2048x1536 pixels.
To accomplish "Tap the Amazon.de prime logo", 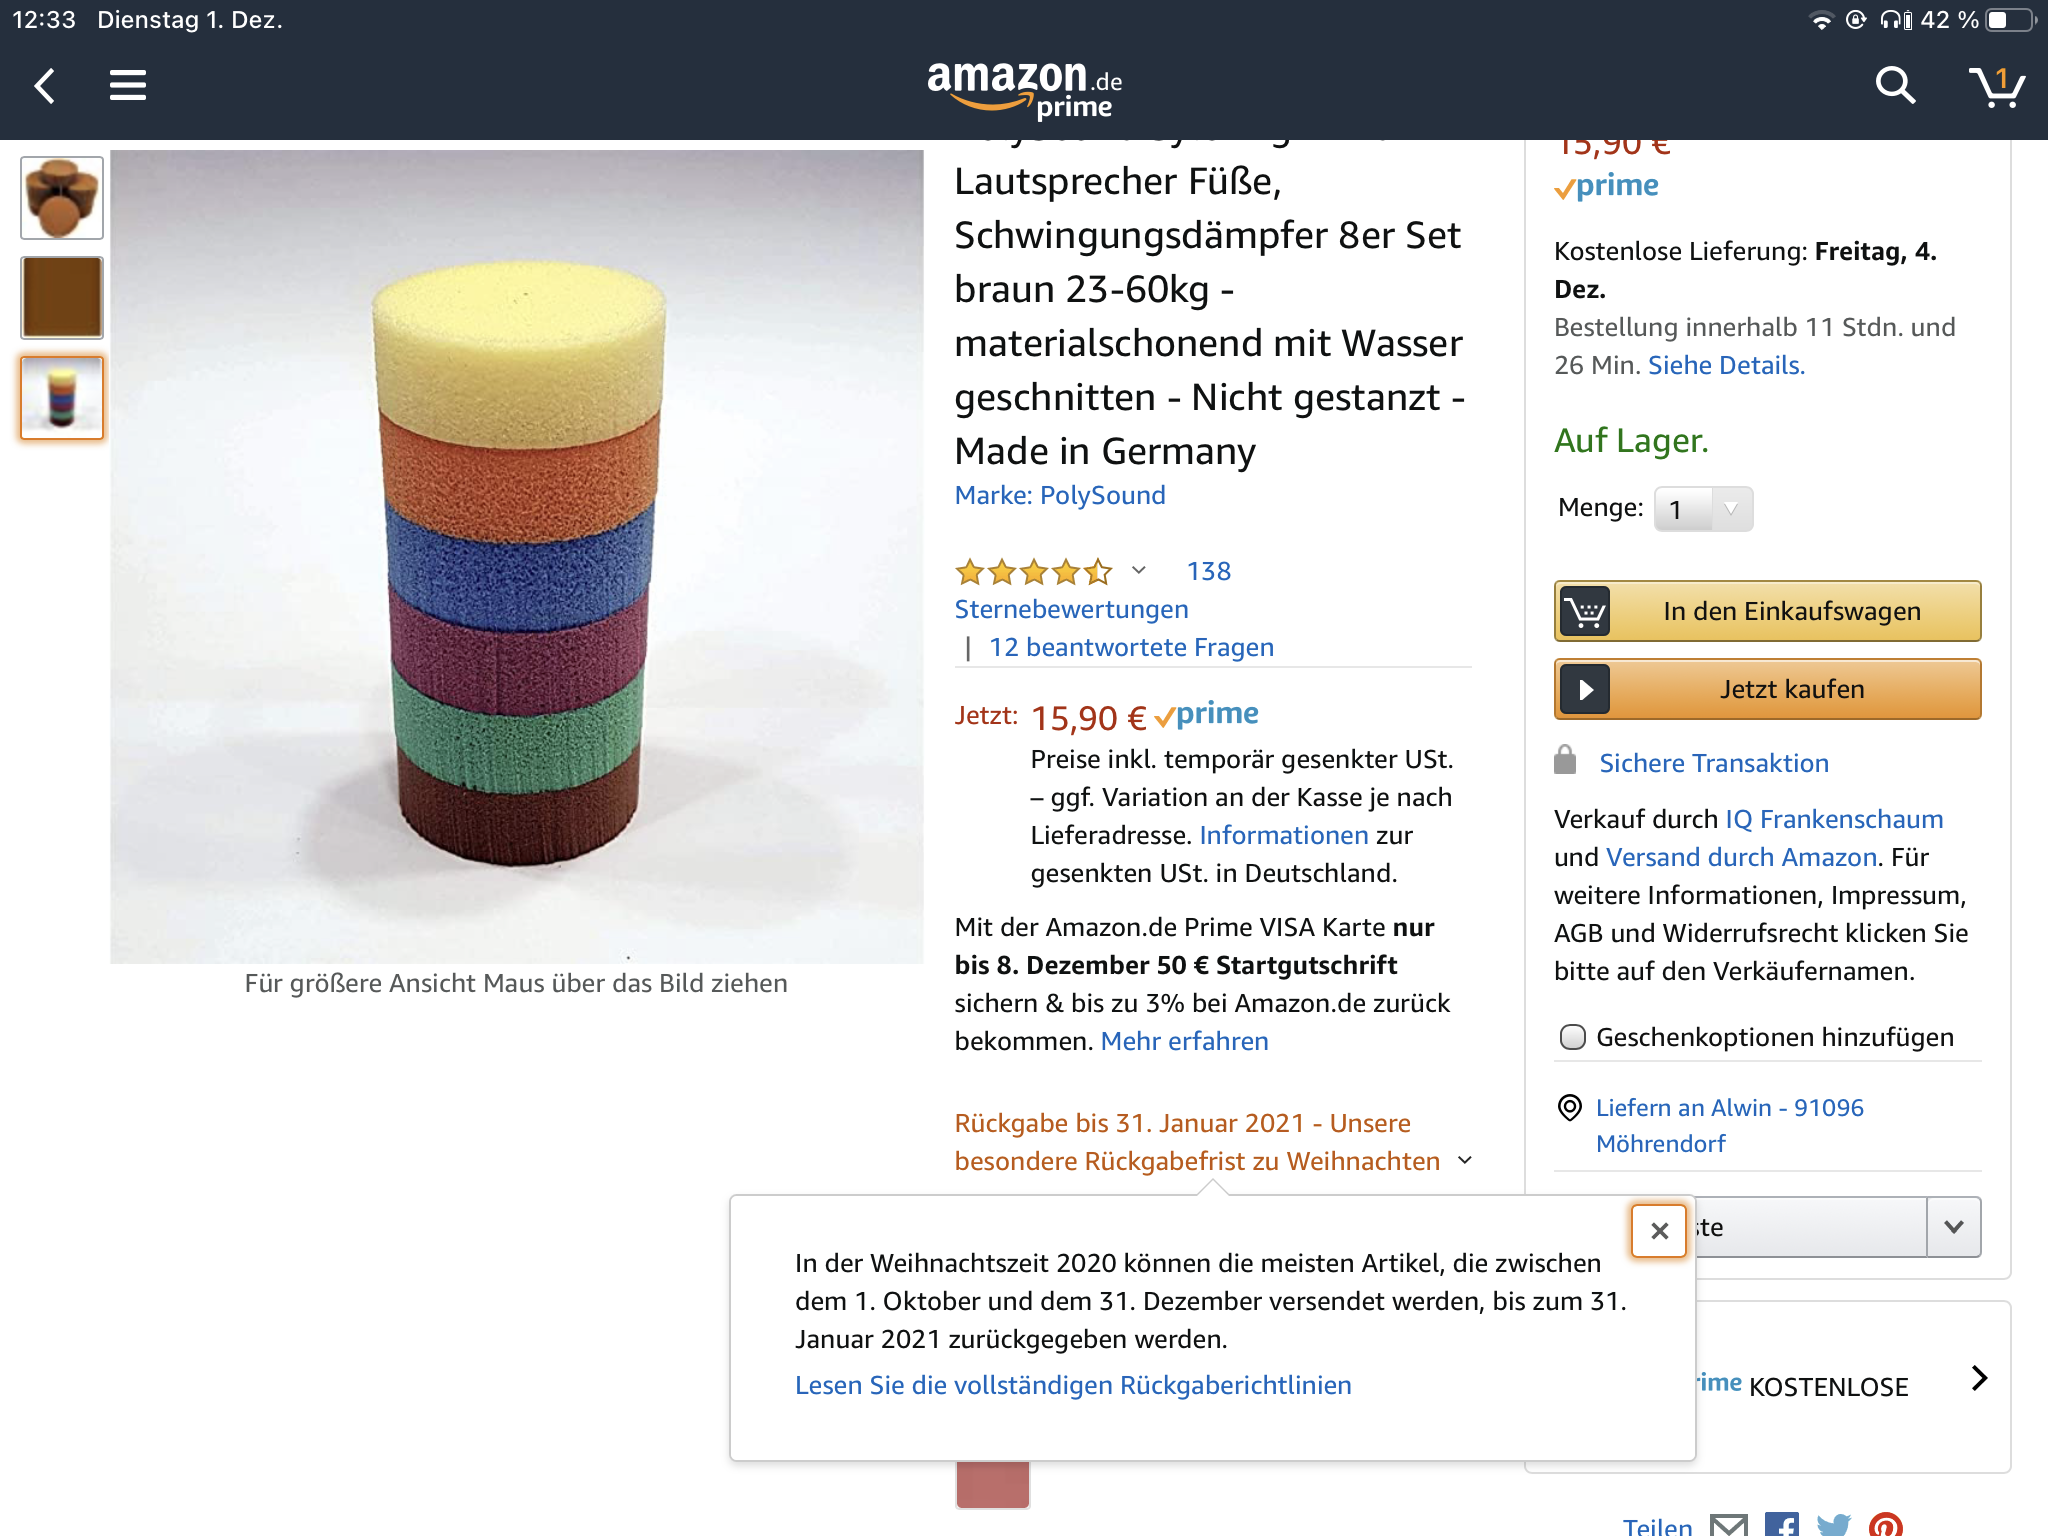I will click(x=1025, y=88).
